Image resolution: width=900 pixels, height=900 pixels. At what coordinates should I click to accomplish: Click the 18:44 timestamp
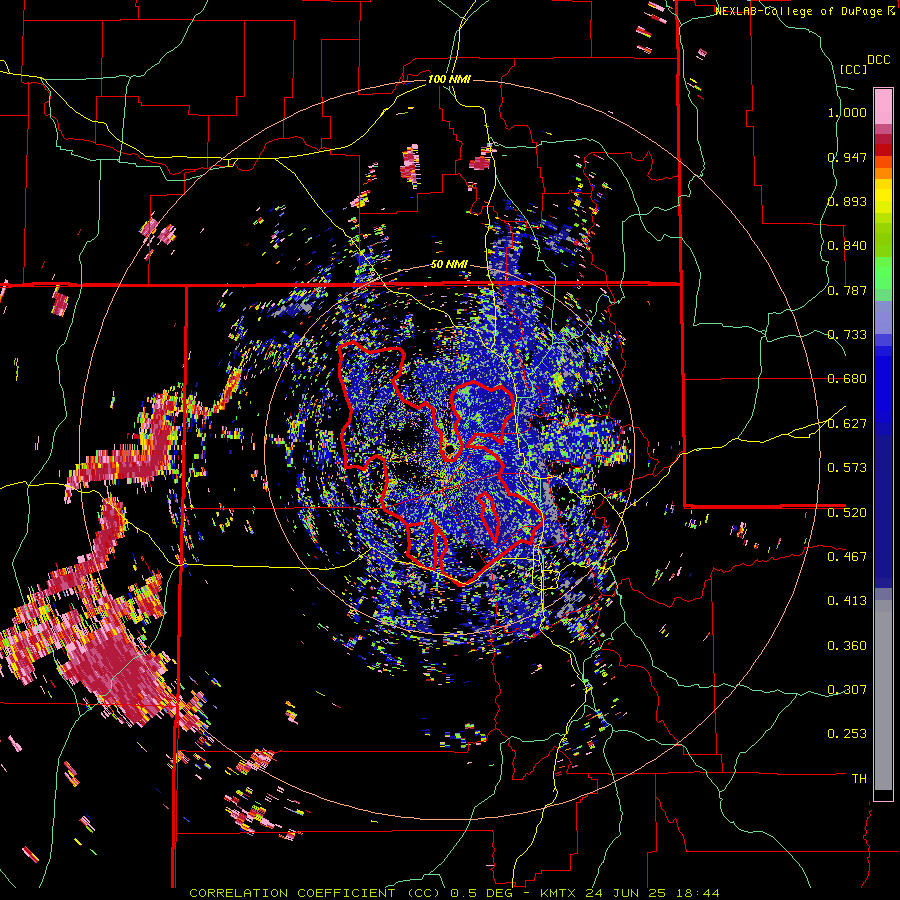696,893
